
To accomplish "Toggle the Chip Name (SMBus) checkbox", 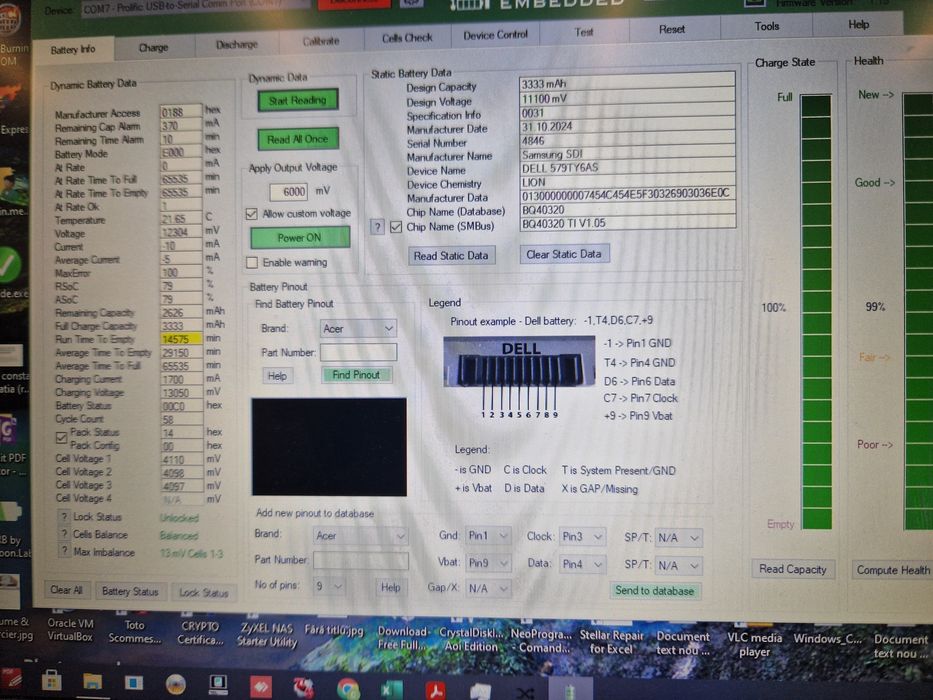I will coord(396,227).
